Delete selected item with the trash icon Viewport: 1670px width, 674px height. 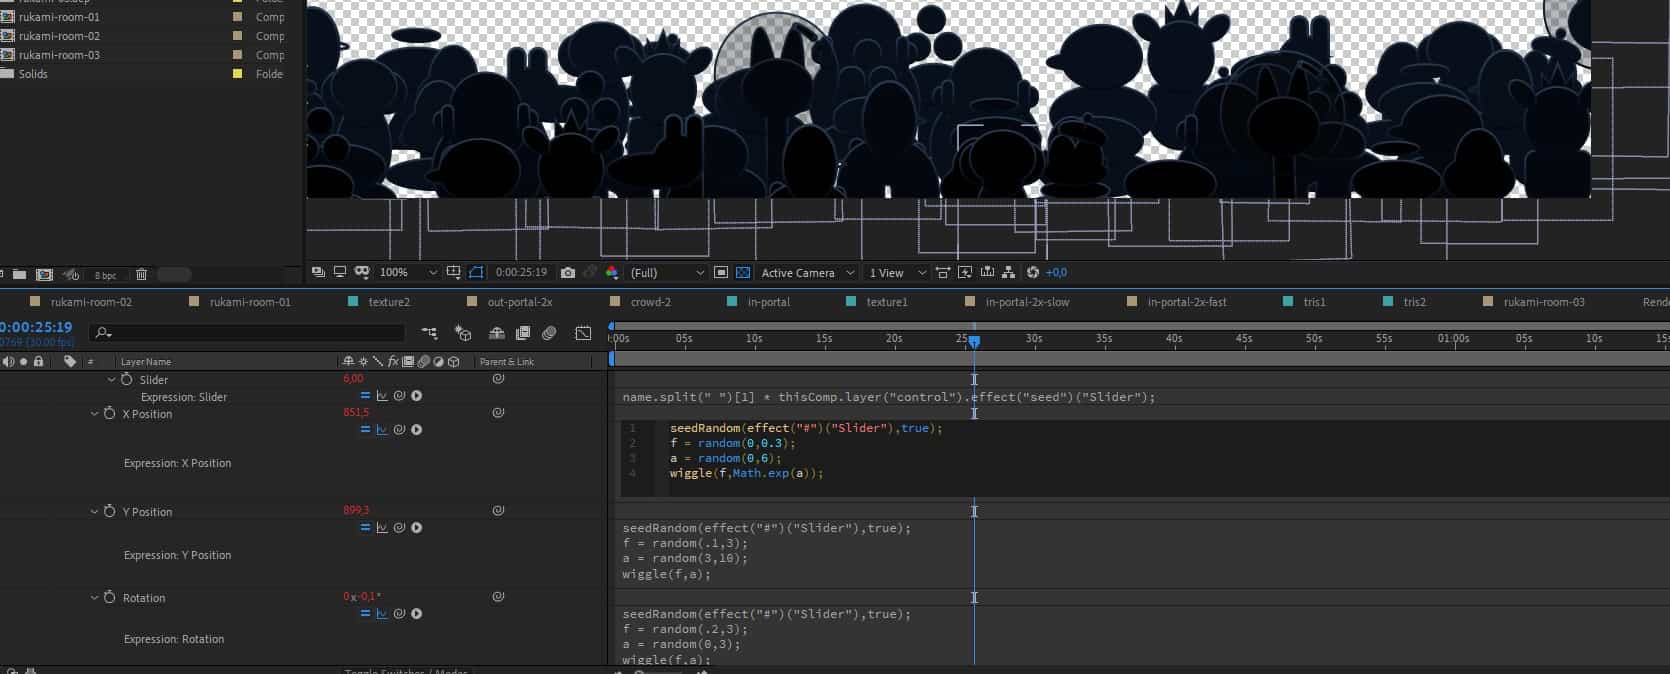(x=141, y=275)
